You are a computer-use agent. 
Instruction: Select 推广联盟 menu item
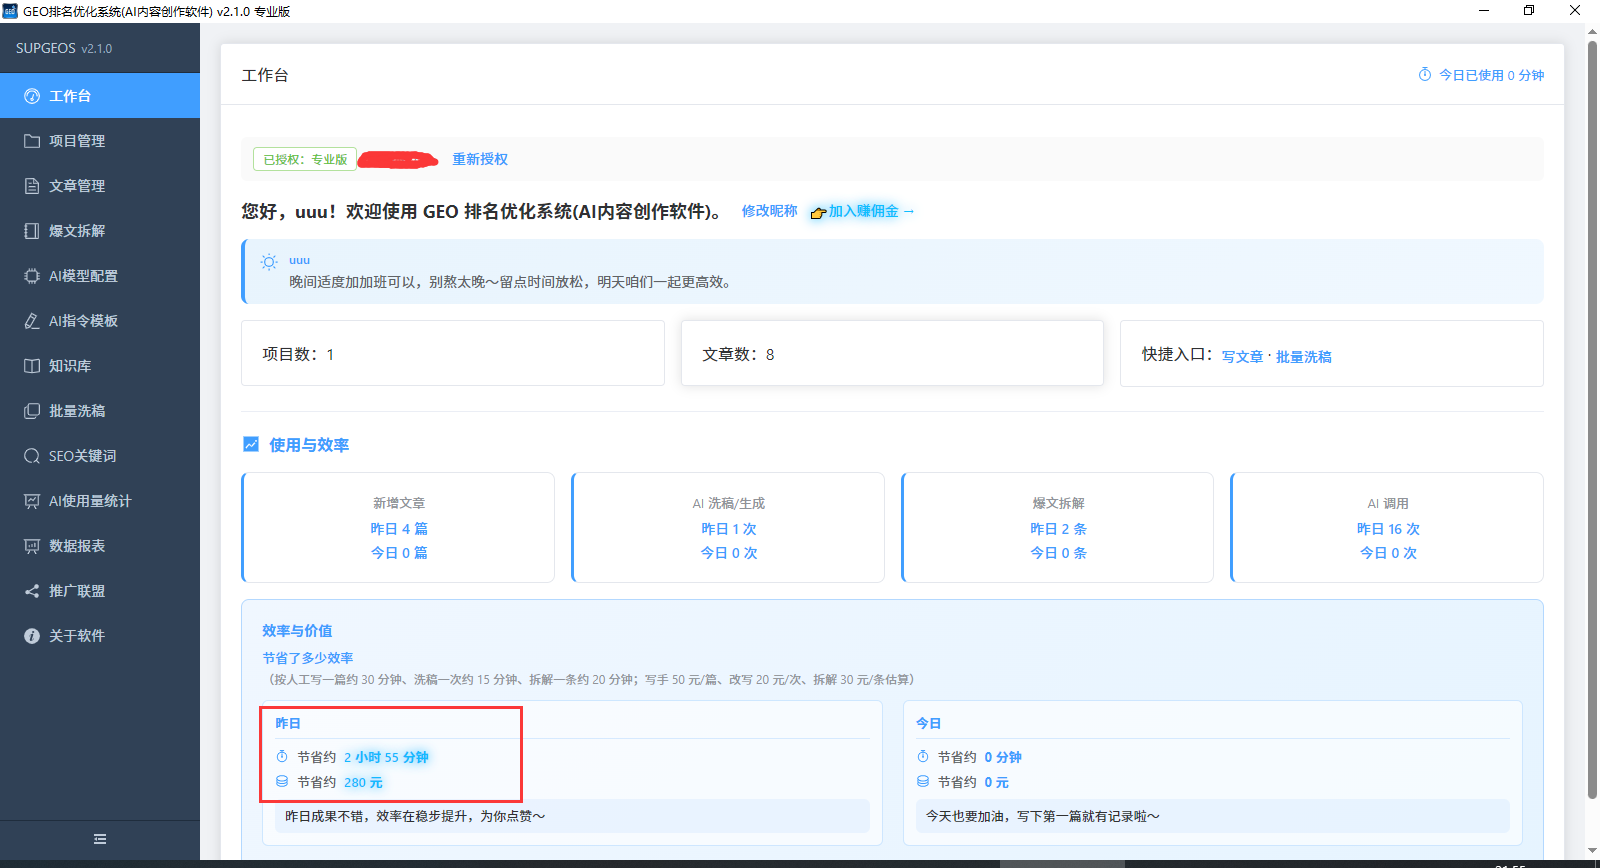100,591
